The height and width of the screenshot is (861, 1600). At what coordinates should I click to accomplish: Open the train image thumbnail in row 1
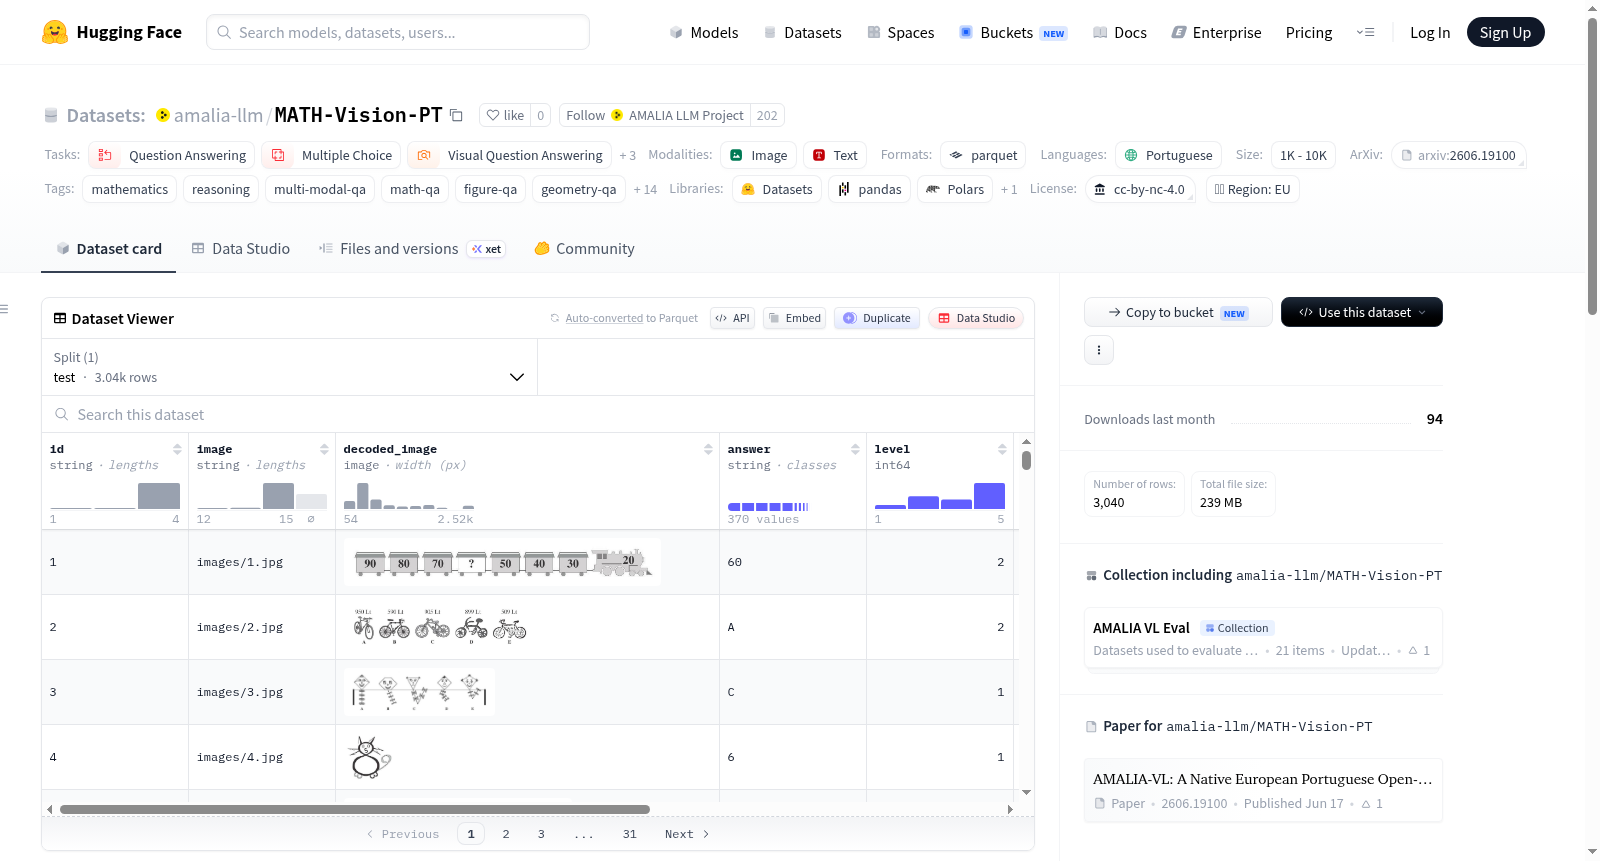click(x=502, y=562)
